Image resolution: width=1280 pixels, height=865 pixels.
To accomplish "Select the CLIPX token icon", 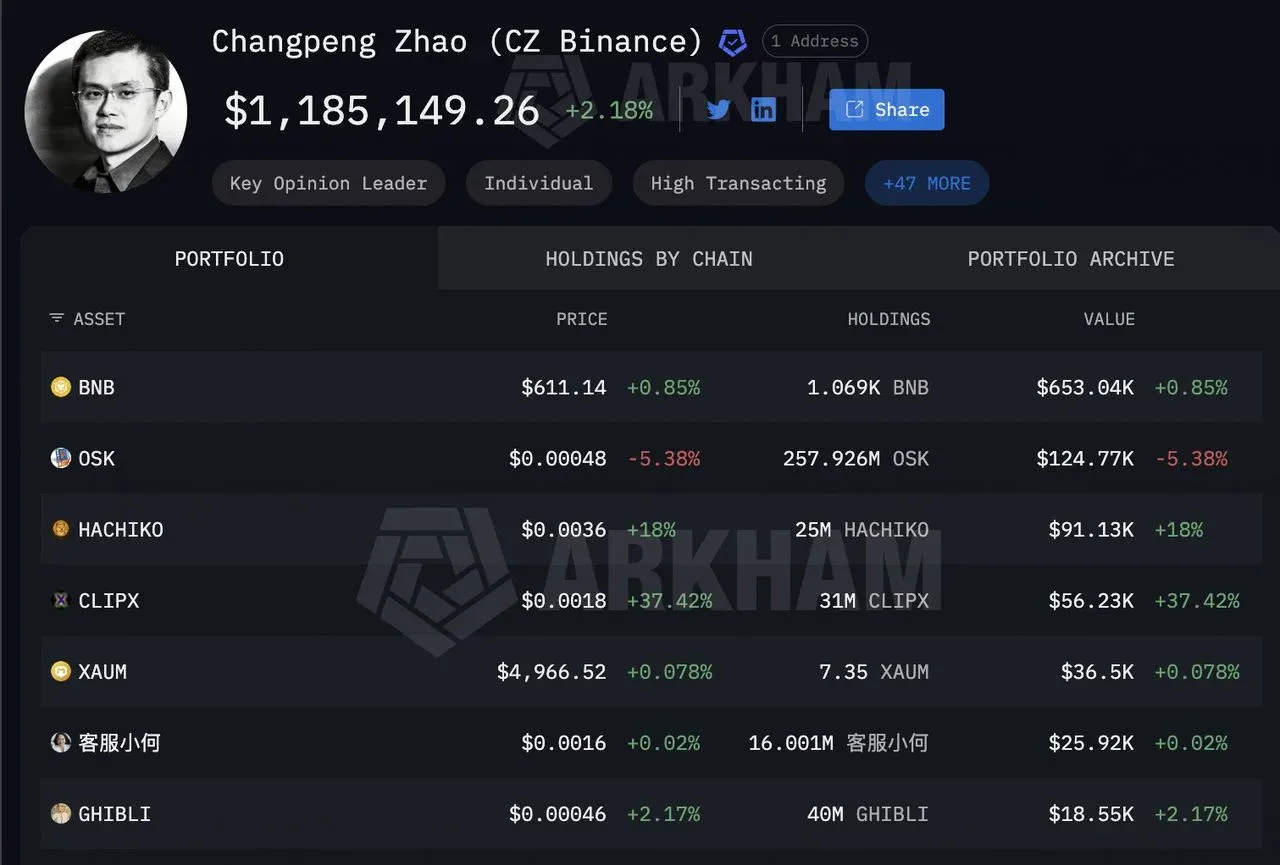I will pos(60,600).
